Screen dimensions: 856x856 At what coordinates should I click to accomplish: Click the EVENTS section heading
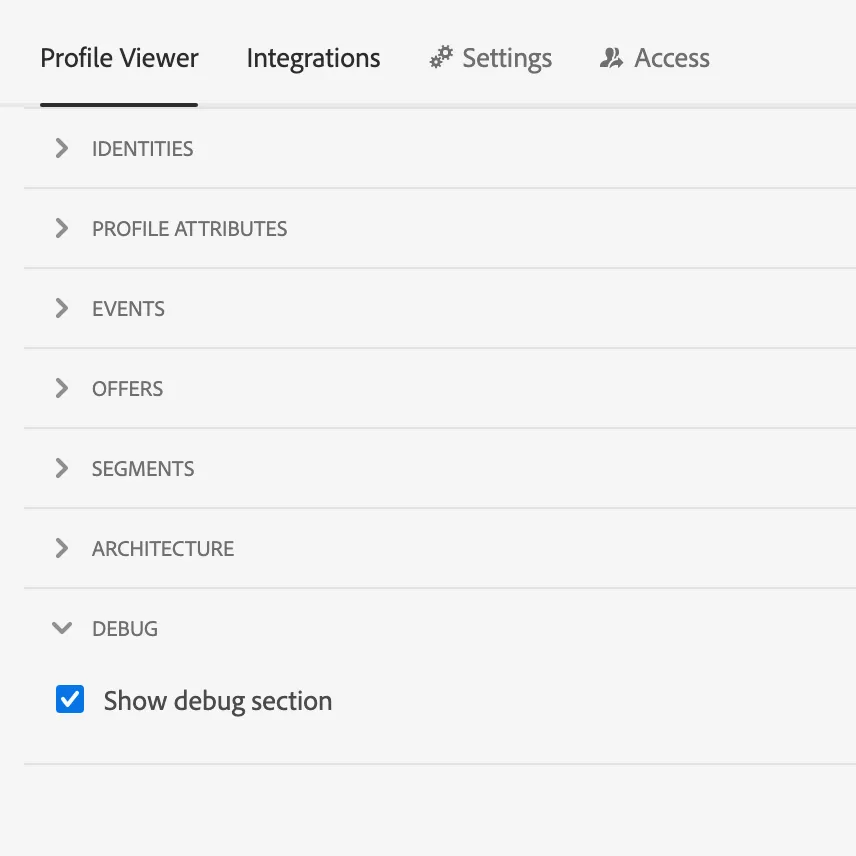(128, 309)
